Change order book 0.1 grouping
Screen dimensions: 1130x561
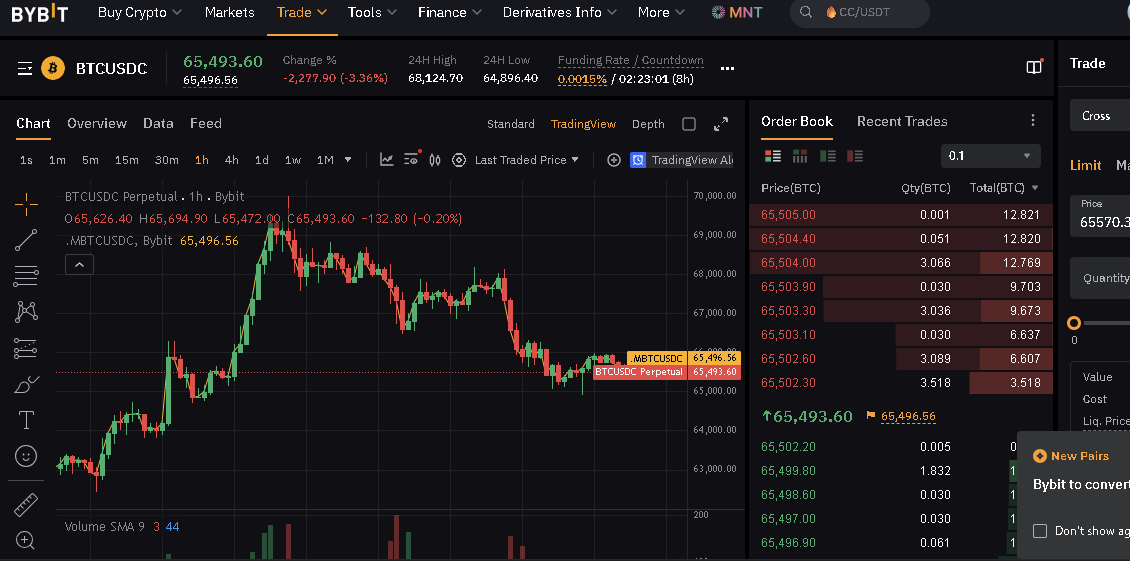coord(990,156)
